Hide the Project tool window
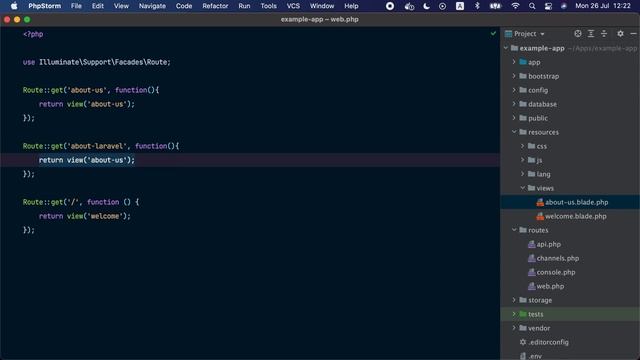This screenshot has height=360, width=640. click(633, 33)
